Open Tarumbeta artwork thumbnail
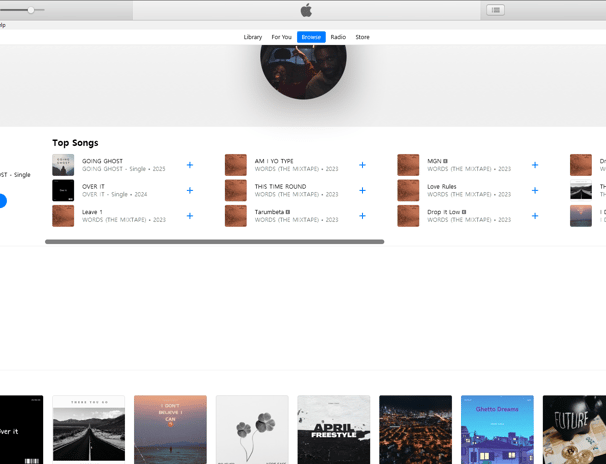The height and width of the screenshot is (464, 606). 236,216
